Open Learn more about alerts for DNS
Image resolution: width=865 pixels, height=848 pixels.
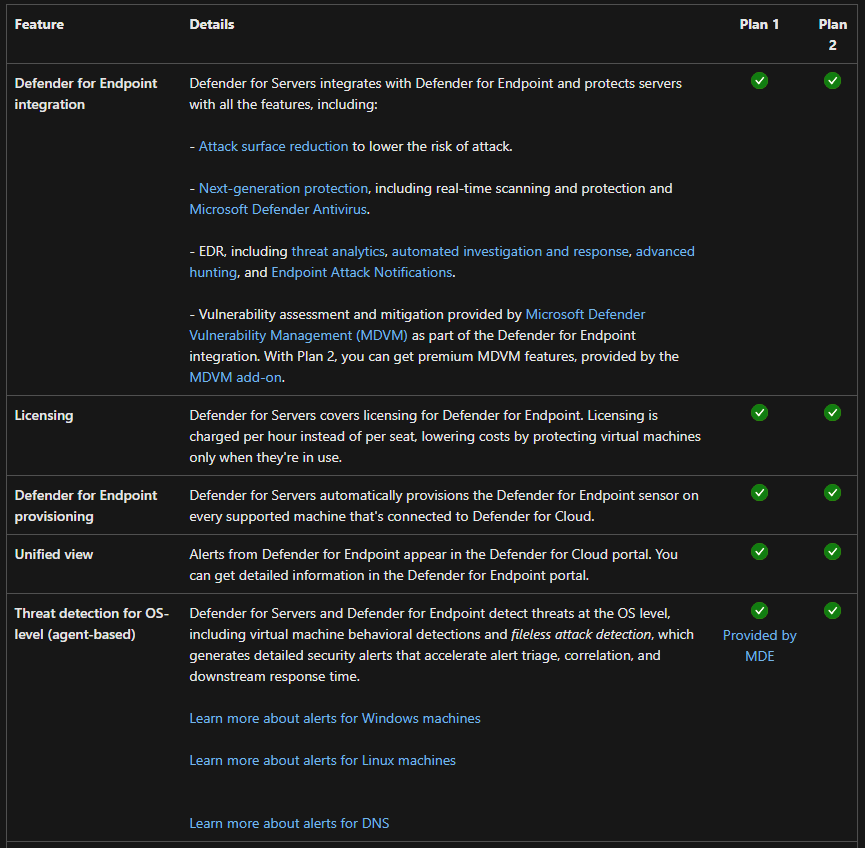pos(289,823)
